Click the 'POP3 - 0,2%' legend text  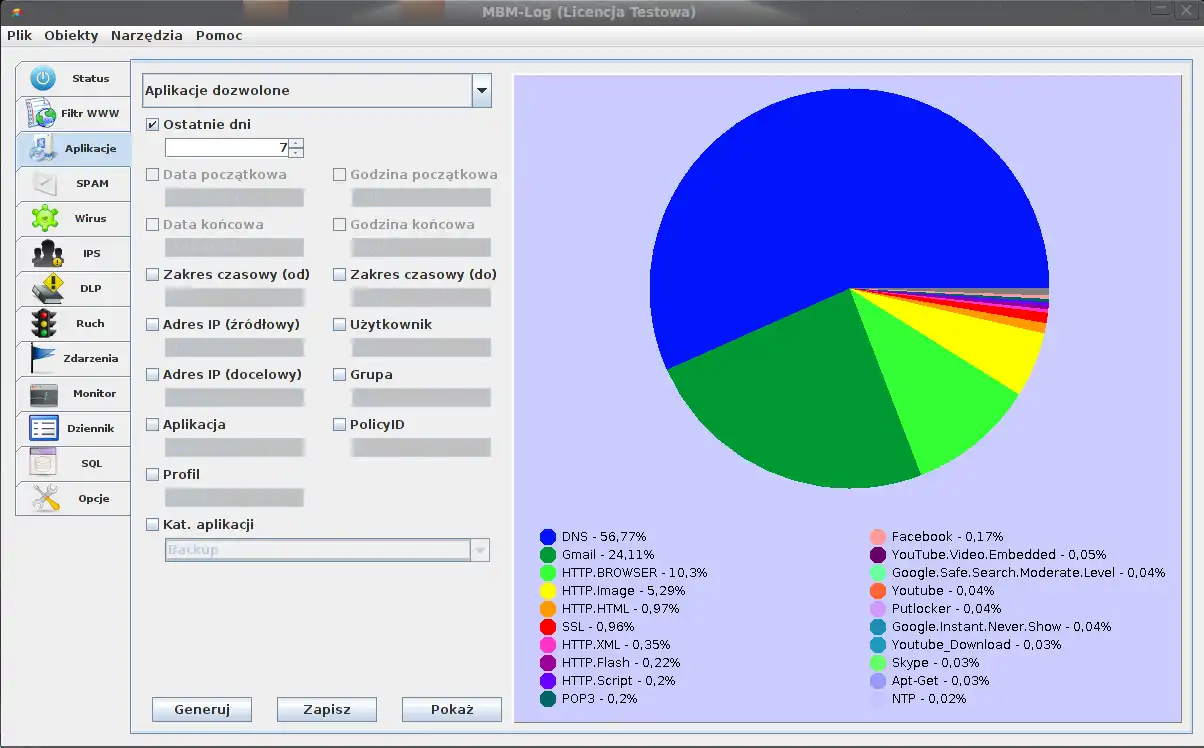[600, 699]
